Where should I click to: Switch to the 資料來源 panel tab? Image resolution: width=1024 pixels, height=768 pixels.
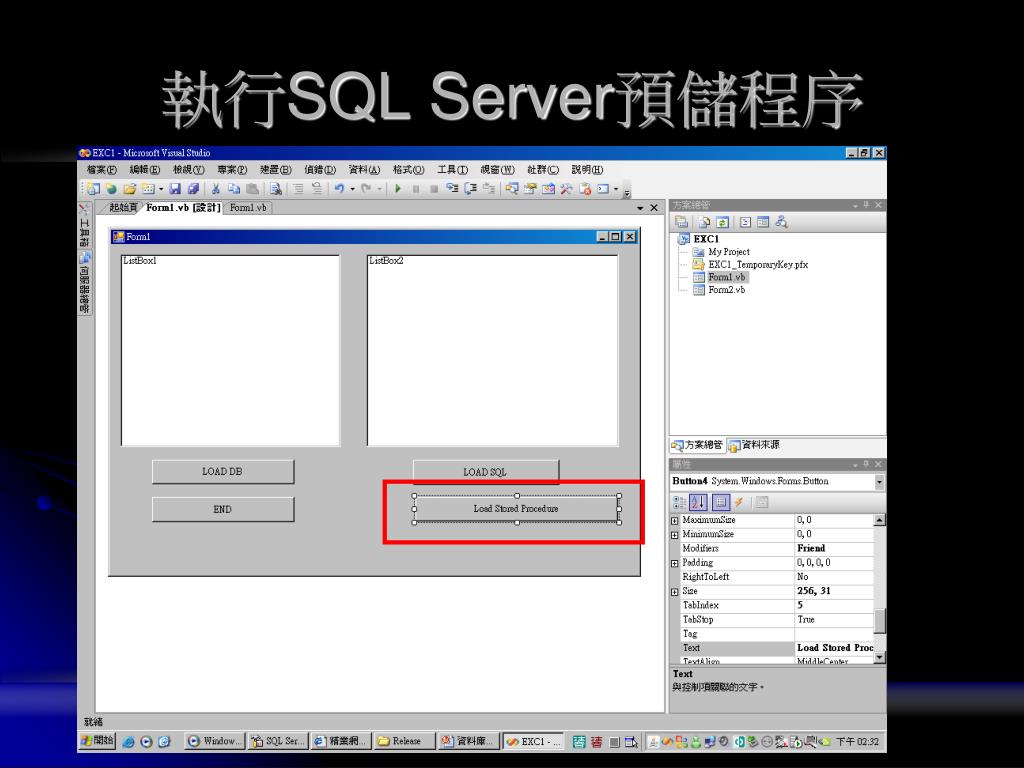tap(754, 445)
